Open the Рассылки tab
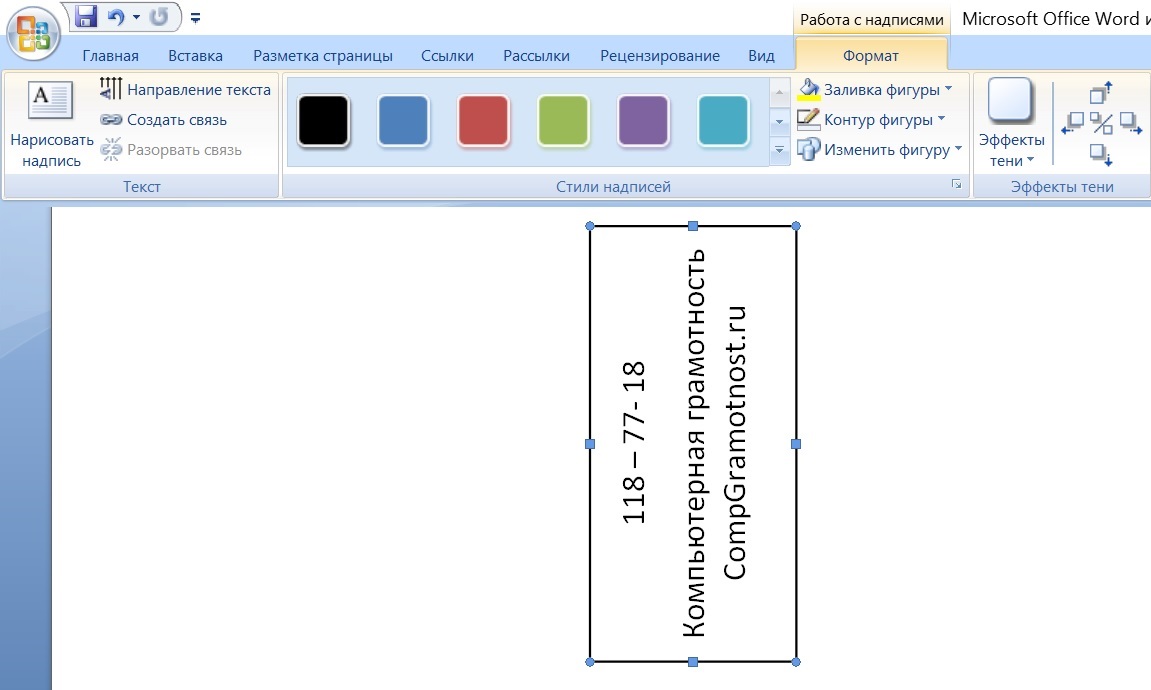The image size is (1151, 690). (x=537, y=56)
